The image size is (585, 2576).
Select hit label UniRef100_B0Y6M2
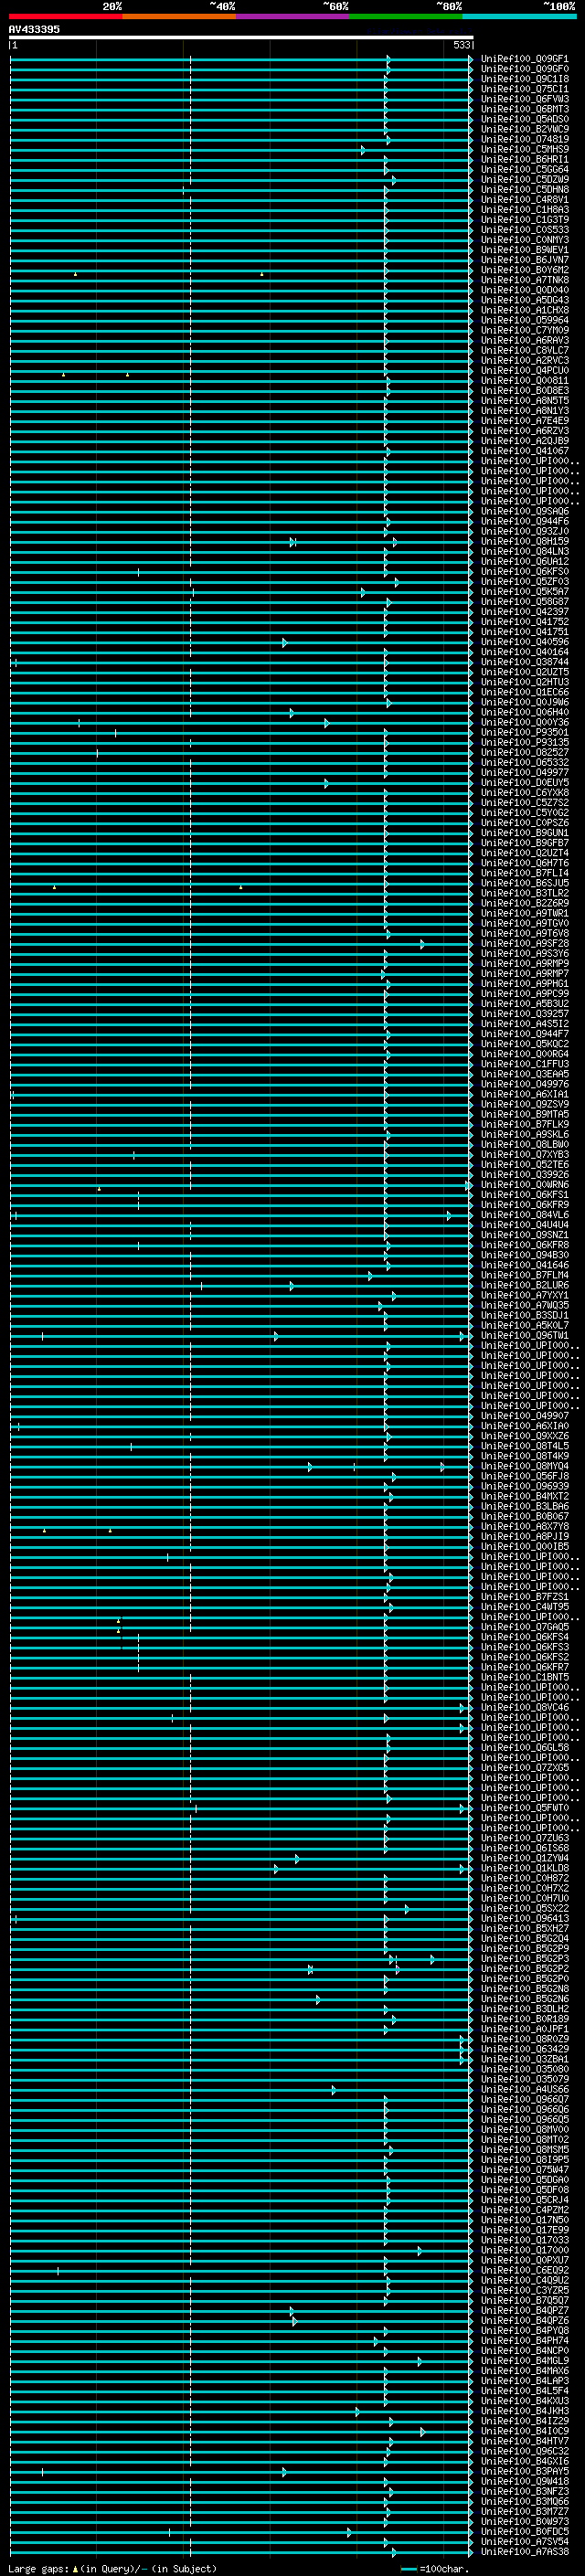pyautogui.click(x=525, y=270)
